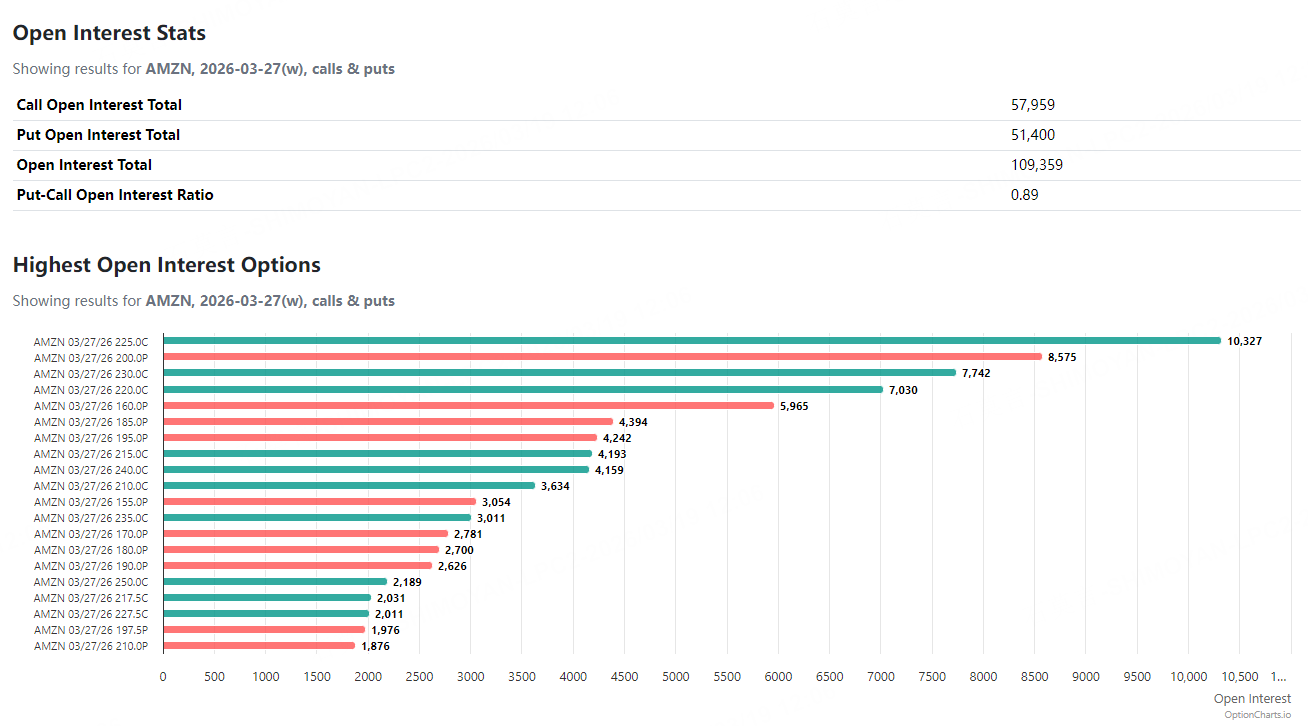The width and height of the screenshot is (1308, 726).
Task: Click the Open Interest x-axis title
Action: (x=1252, y=699)
